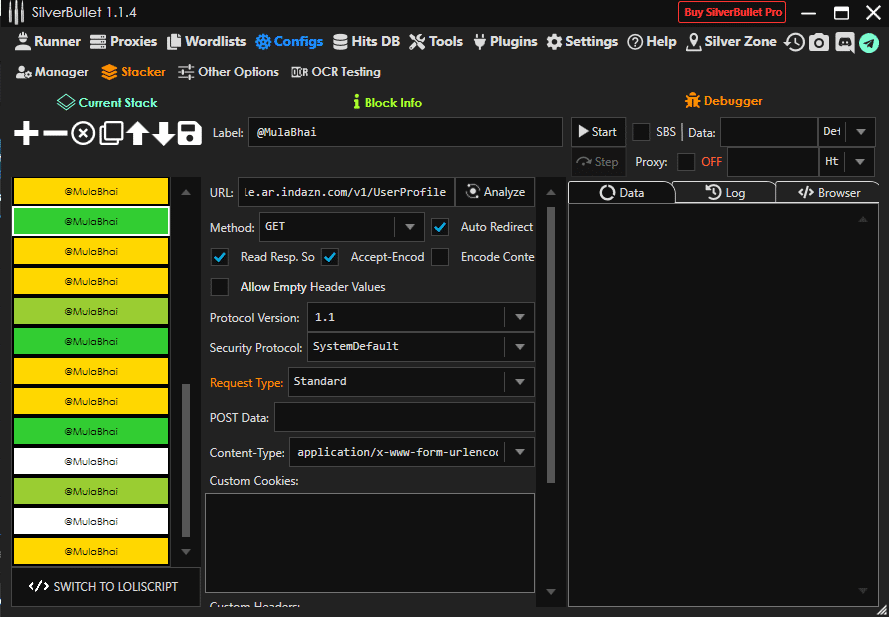
Task: Click in the Label input field
Action: coord(405,132)
